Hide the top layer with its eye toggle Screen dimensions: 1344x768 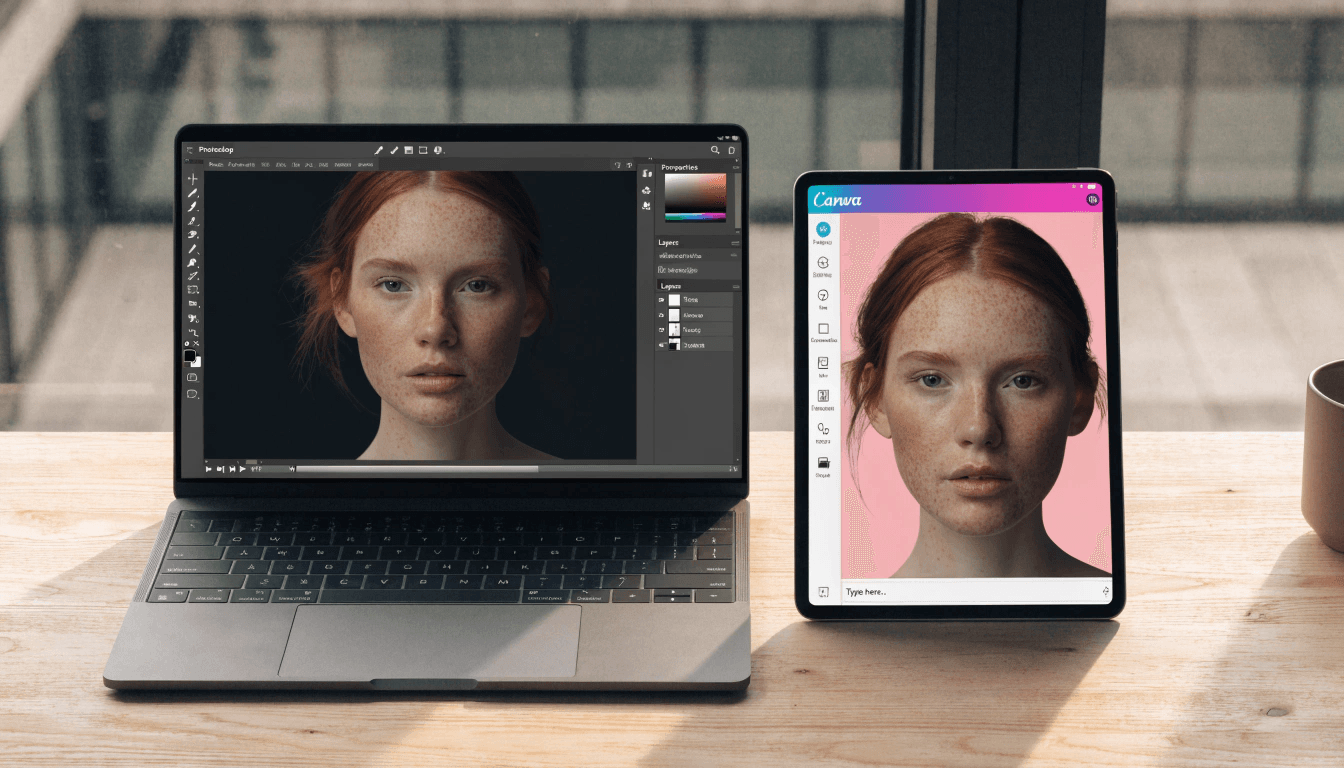click(661, 299)
